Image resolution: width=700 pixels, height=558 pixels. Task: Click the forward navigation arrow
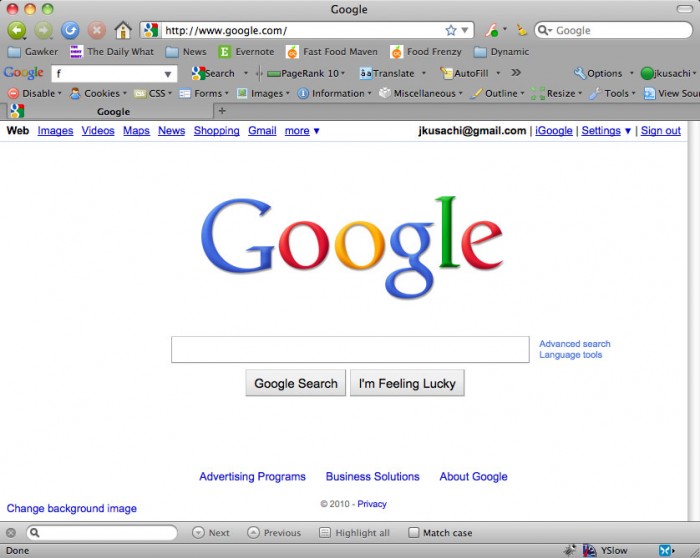tap(43, 30)
